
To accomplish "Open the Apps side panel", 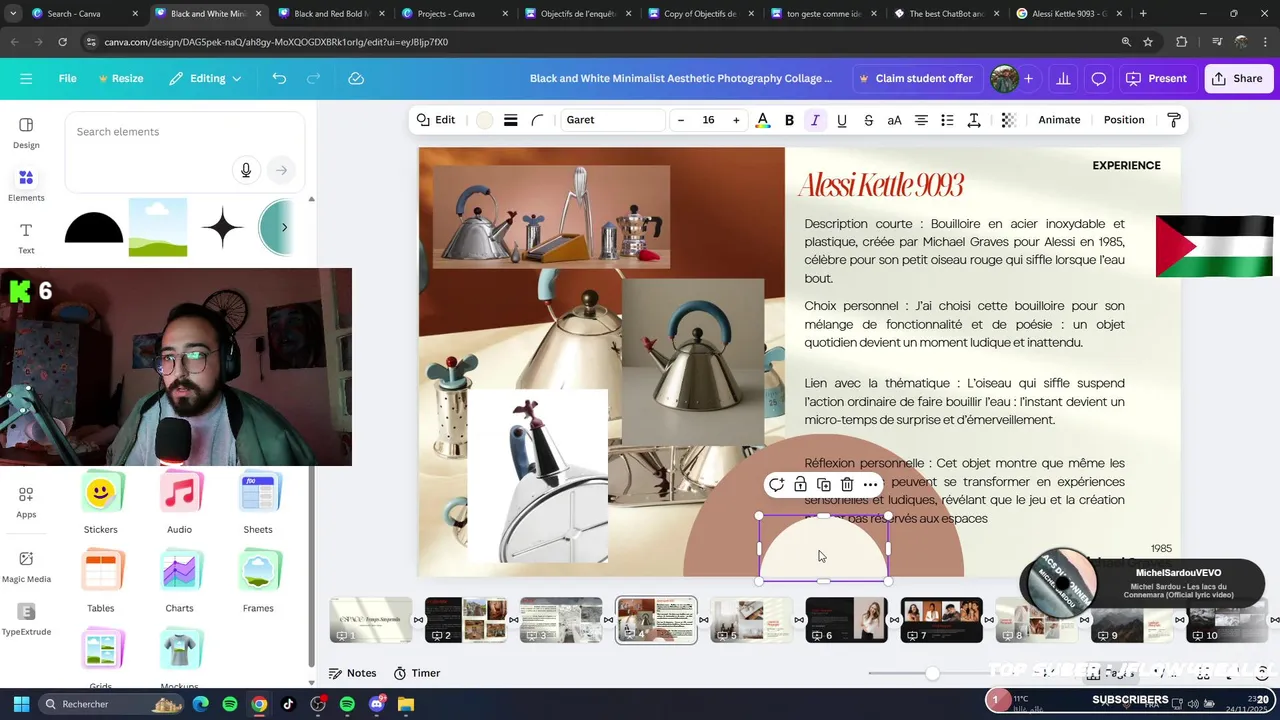I will 26,502.
